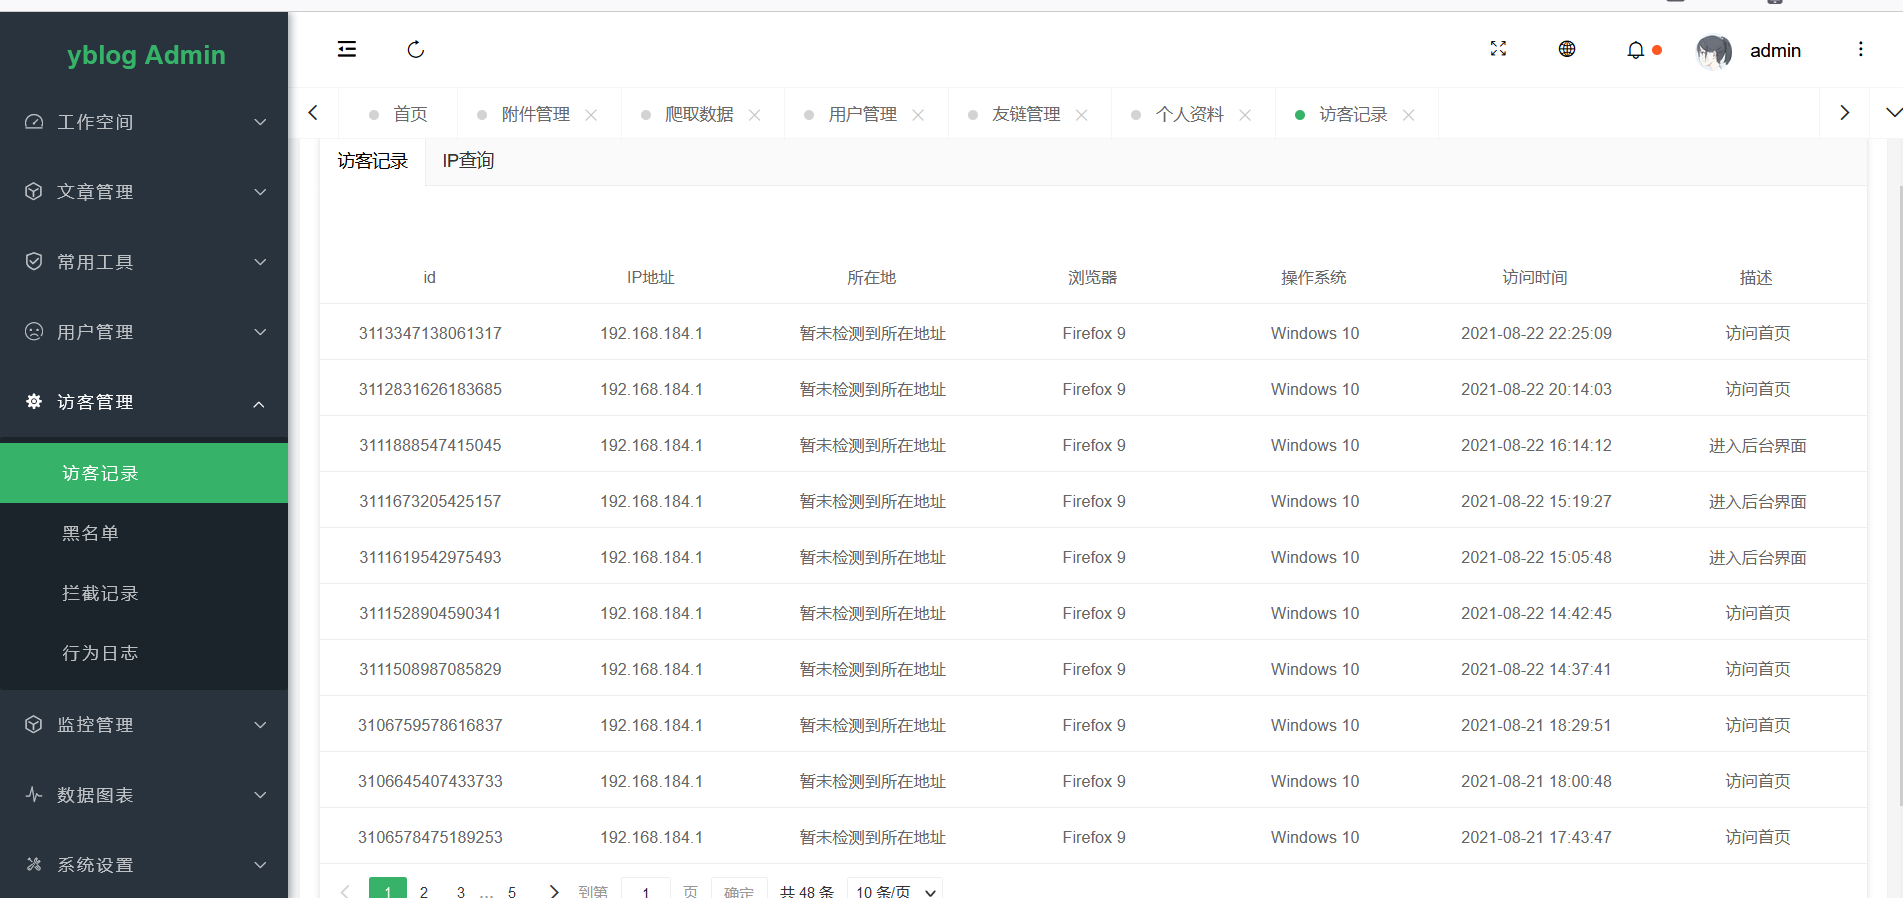The width and height of the screenshot is (1903, 898).
Task: Expand the 系统设置 menu chevron
Action: (260, 865)
